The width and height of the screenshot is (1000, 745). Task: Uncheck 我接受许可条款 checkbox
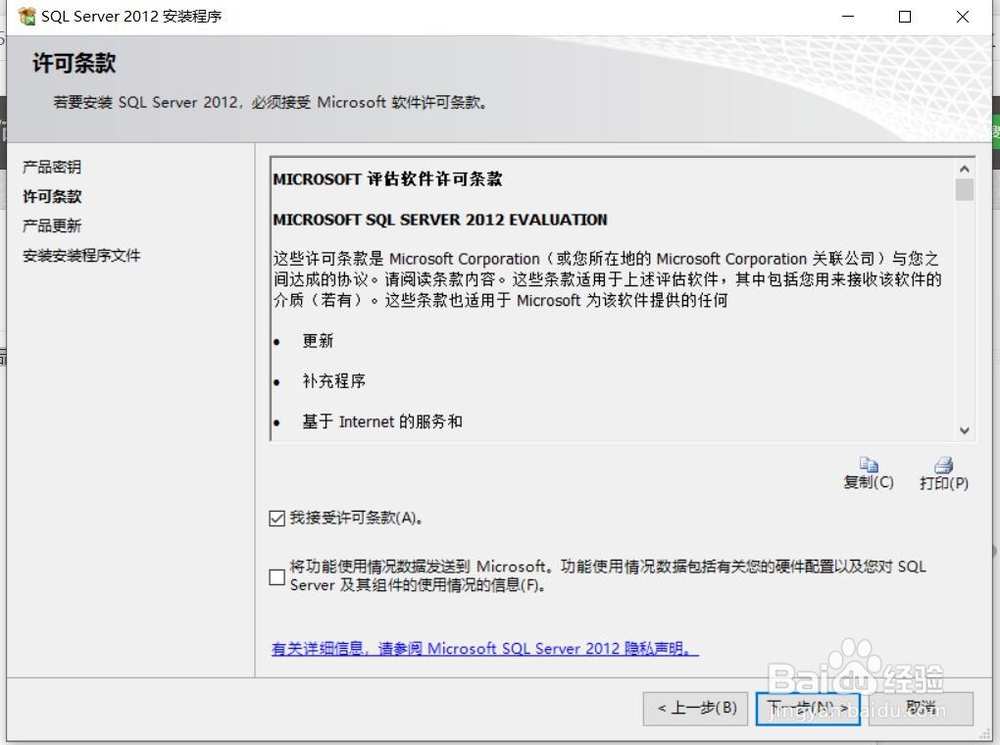(277, 518)
